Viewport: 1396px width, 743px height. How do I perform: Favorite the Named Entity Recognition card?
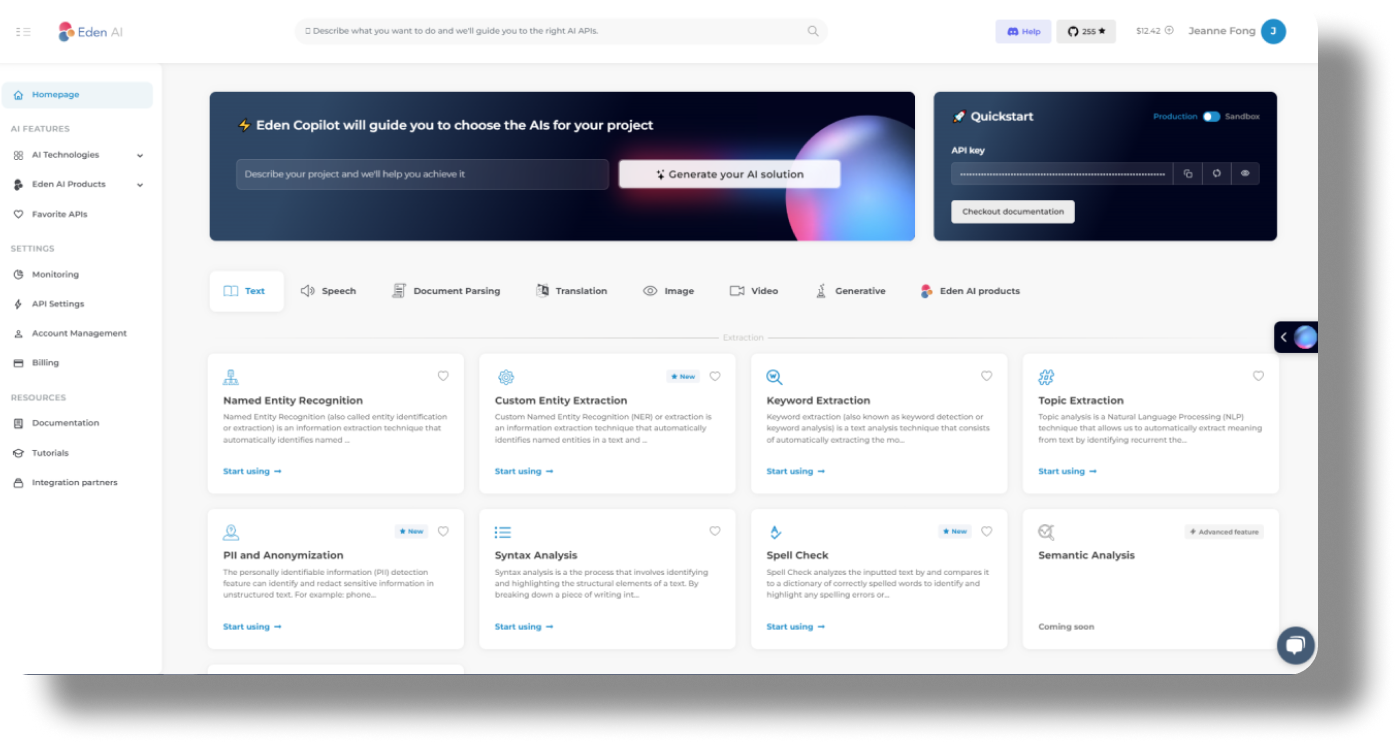[x=443, y=376]
